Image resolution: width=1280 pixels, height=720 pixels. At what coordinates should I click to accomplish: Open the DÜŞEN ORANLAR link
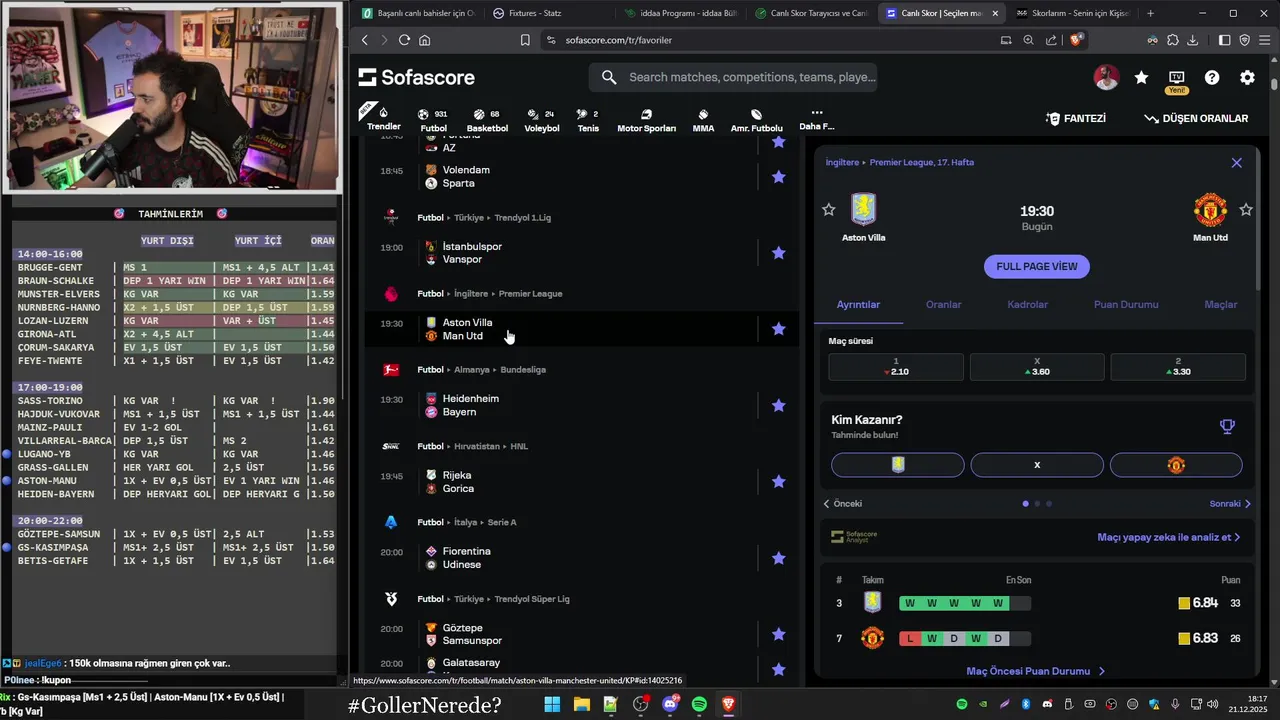tap(1196, 118)
